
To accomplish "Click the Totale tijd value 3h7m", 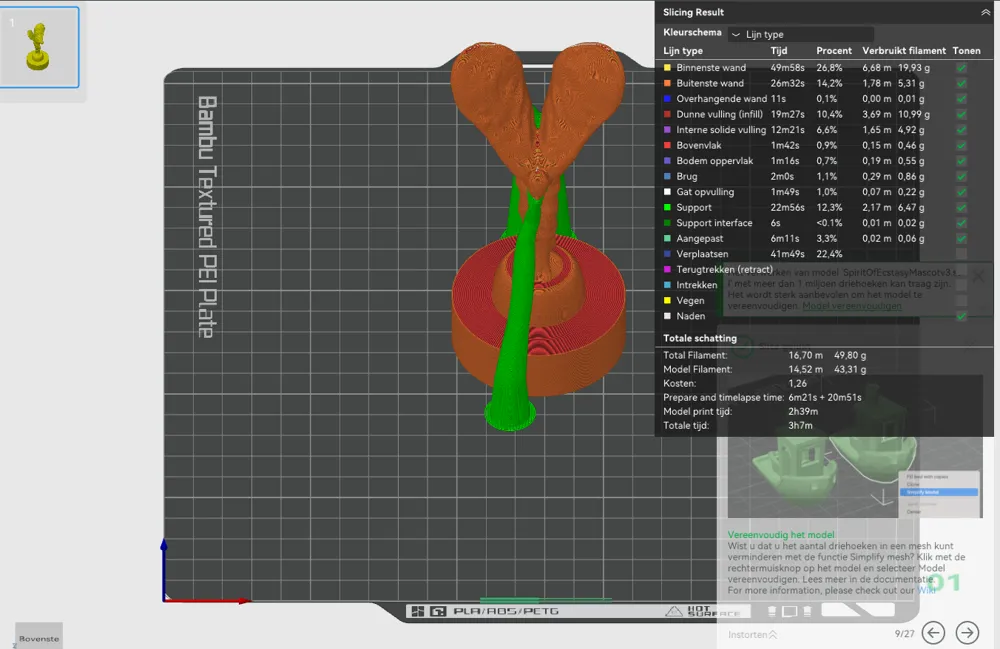I will click(x=800, y=425).
